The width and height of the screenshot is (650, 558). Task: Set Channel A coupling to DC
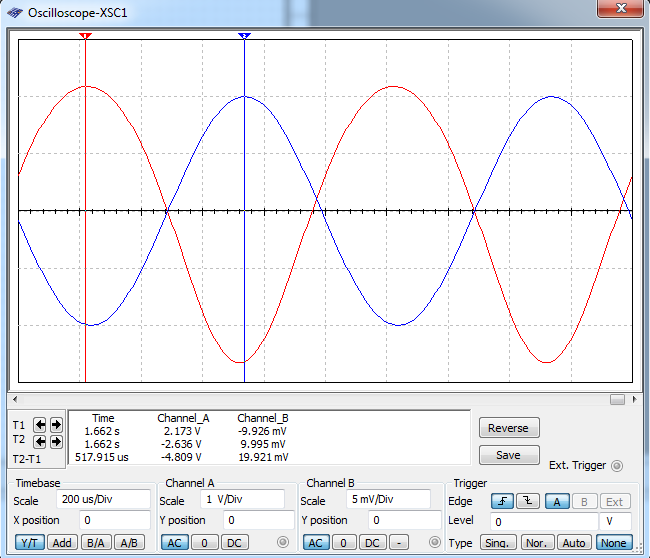234,543
